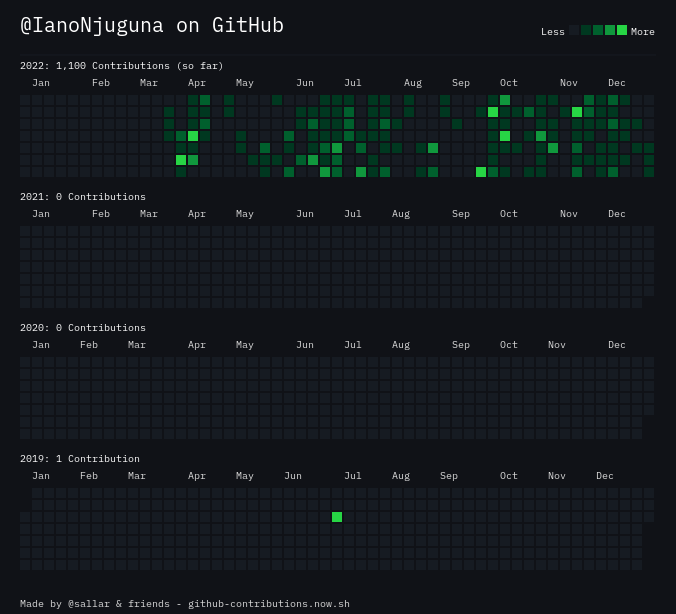Click the 'Feb' label in the 2022 chart
This screenshot has width=676, height=614.
(101, 83)
